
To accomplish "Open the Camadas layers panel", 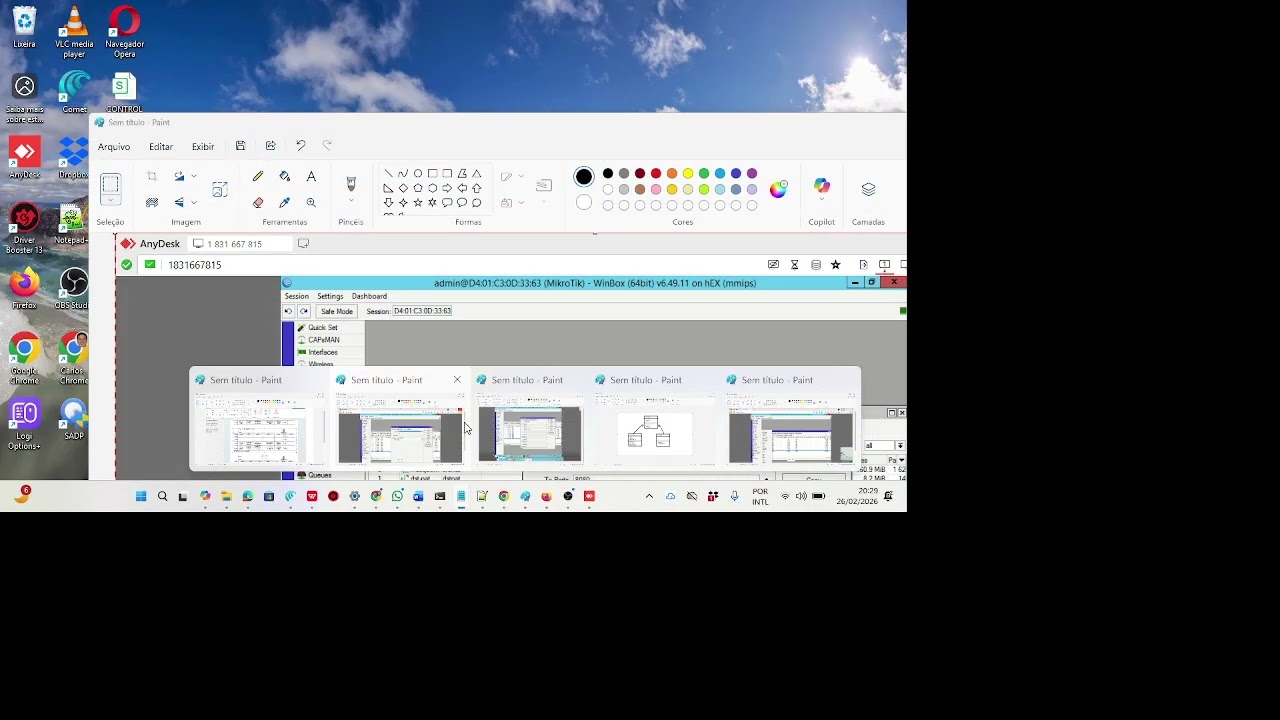I will 868,189.
